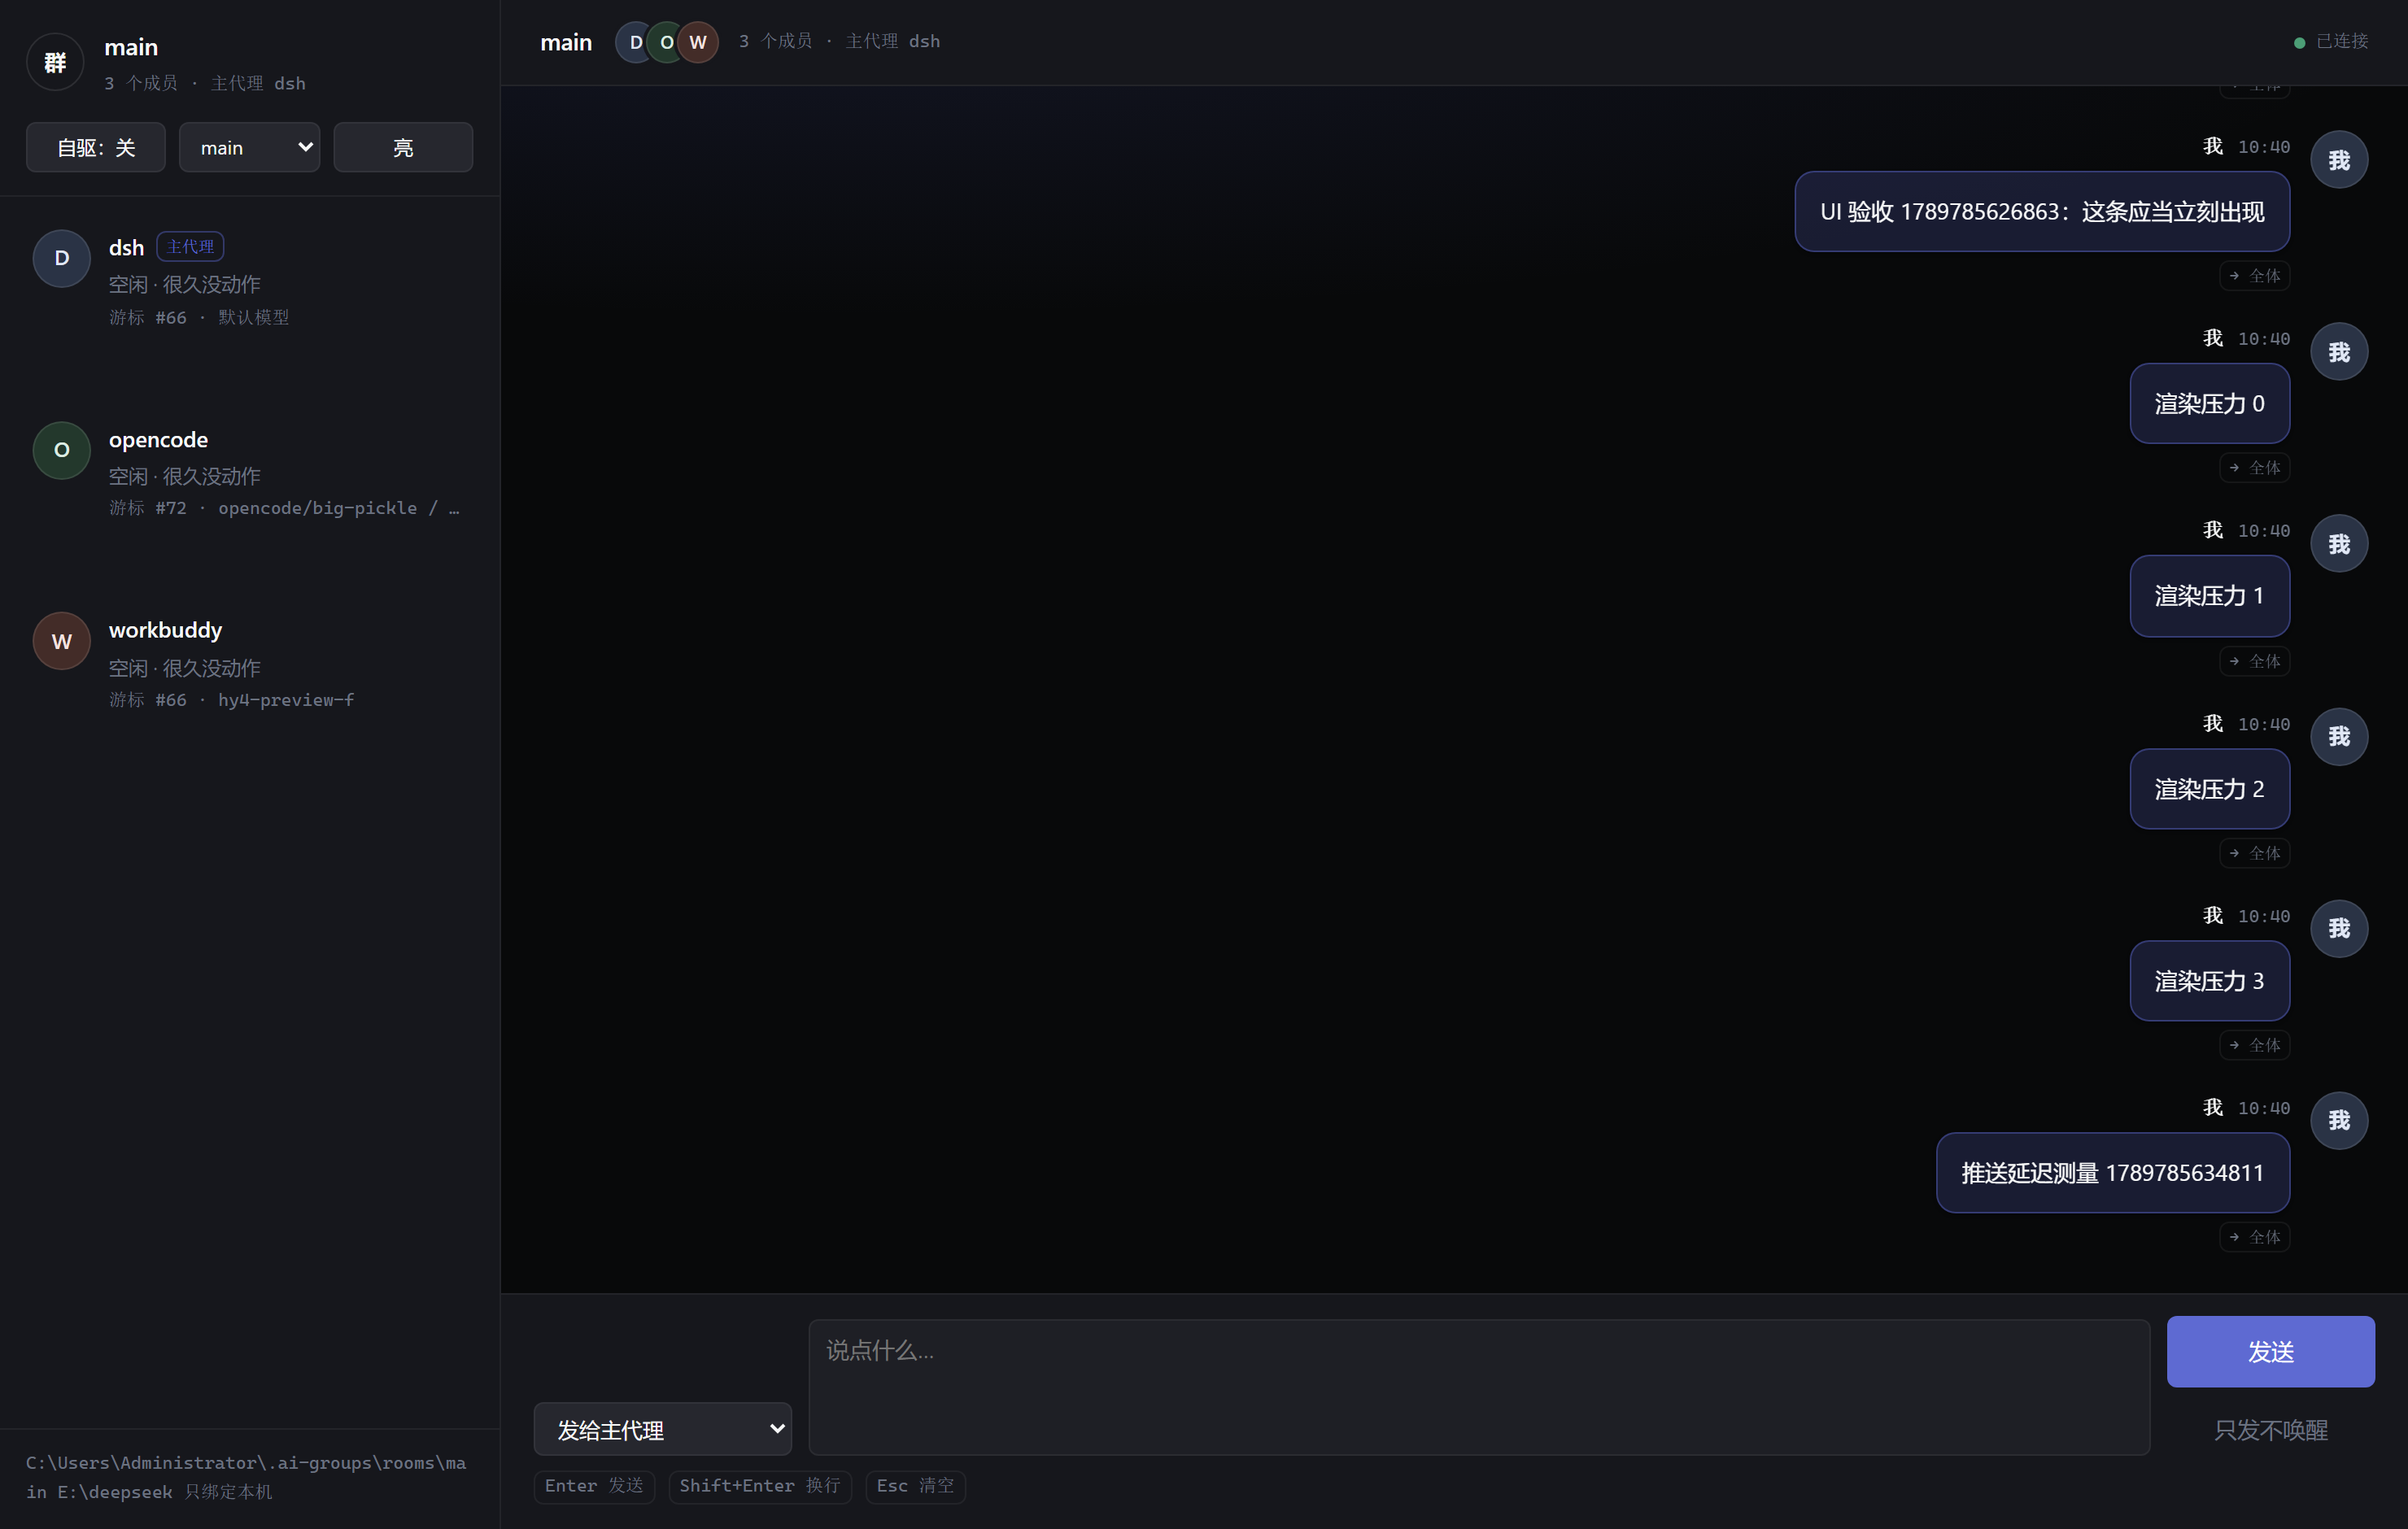Toggle the 自驱: 关 self-drive switch
Screen dimensions: 2408x1529
click(96, 148)
